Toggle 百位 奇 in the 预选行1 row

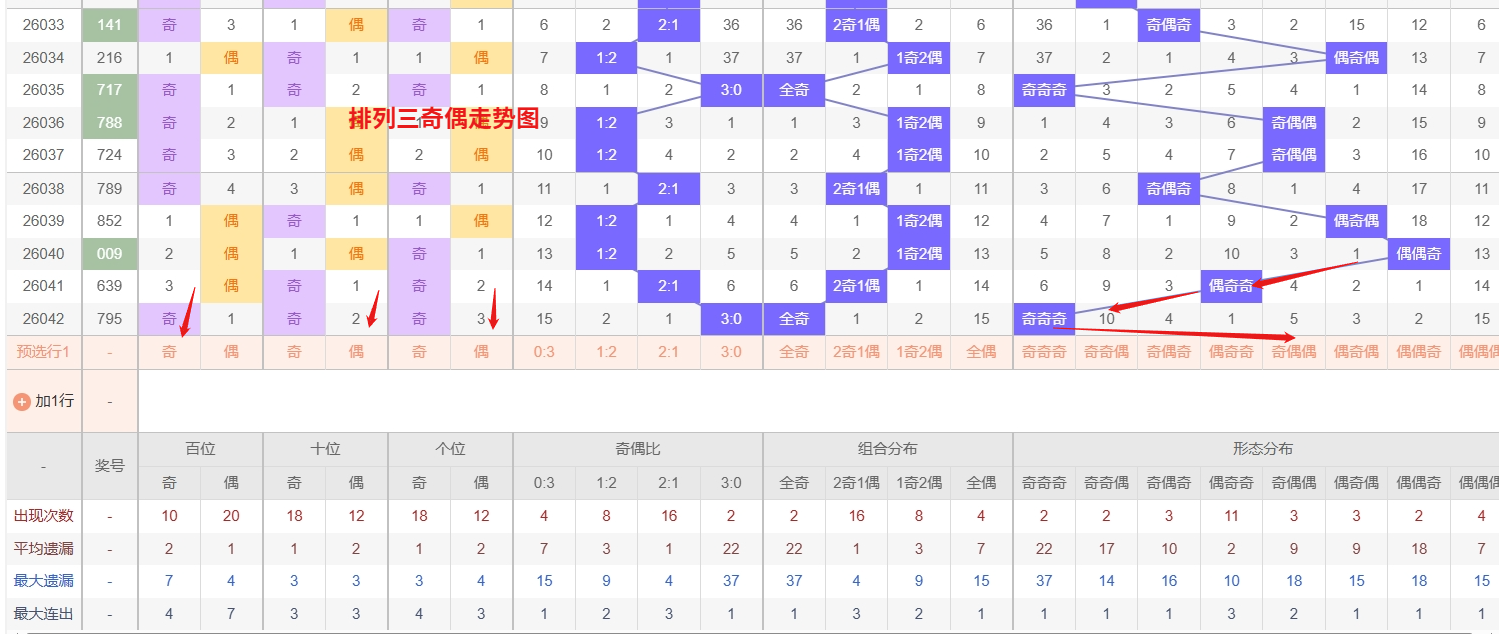169,352
